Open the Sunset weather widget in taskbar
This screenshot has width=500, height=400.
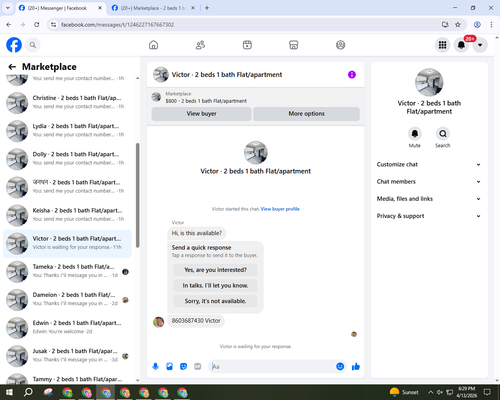point(404,392)
